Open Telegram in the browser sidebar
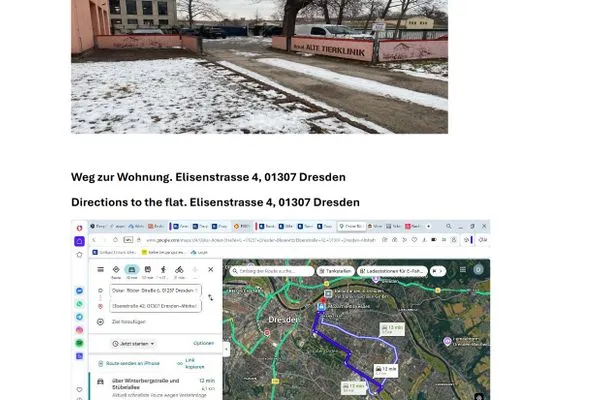The width and height of the screenshot is (600, 400). [79, 317]
